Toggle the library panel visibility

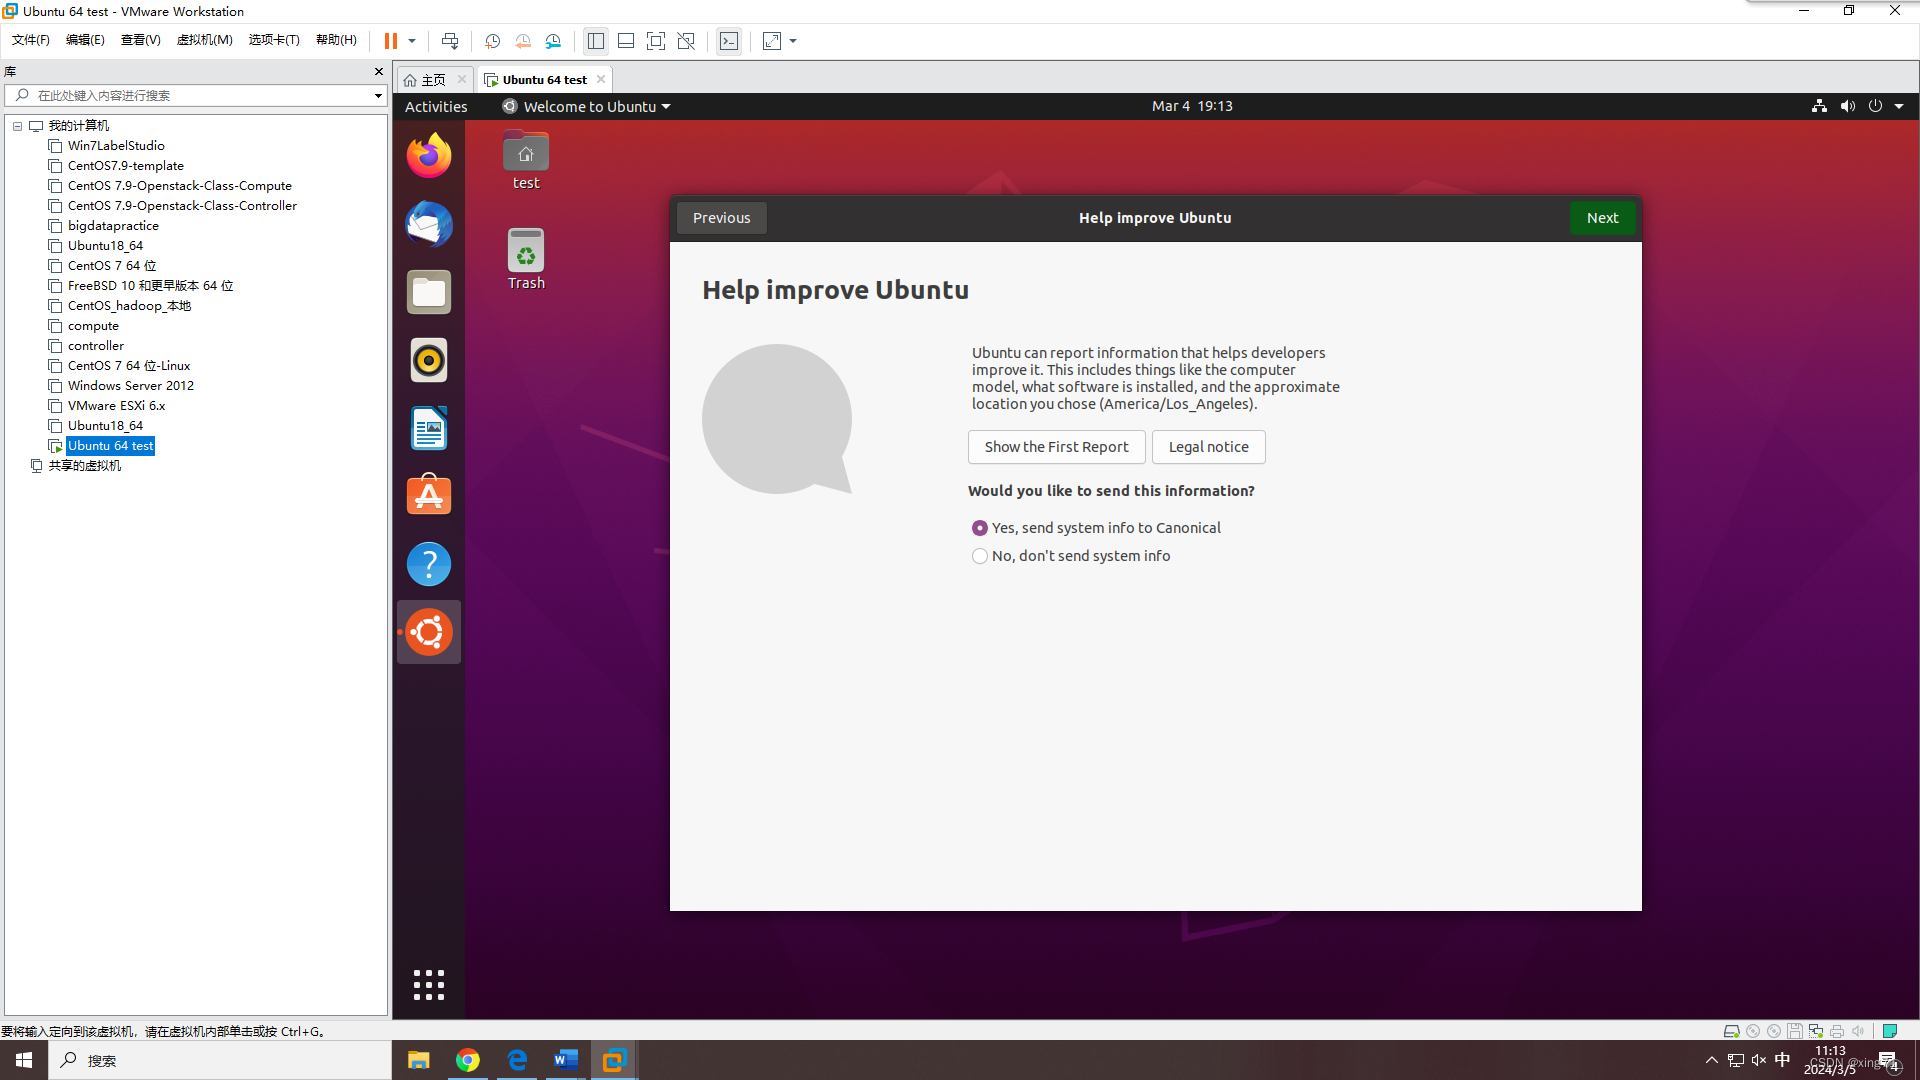click(x=595, y=41)
